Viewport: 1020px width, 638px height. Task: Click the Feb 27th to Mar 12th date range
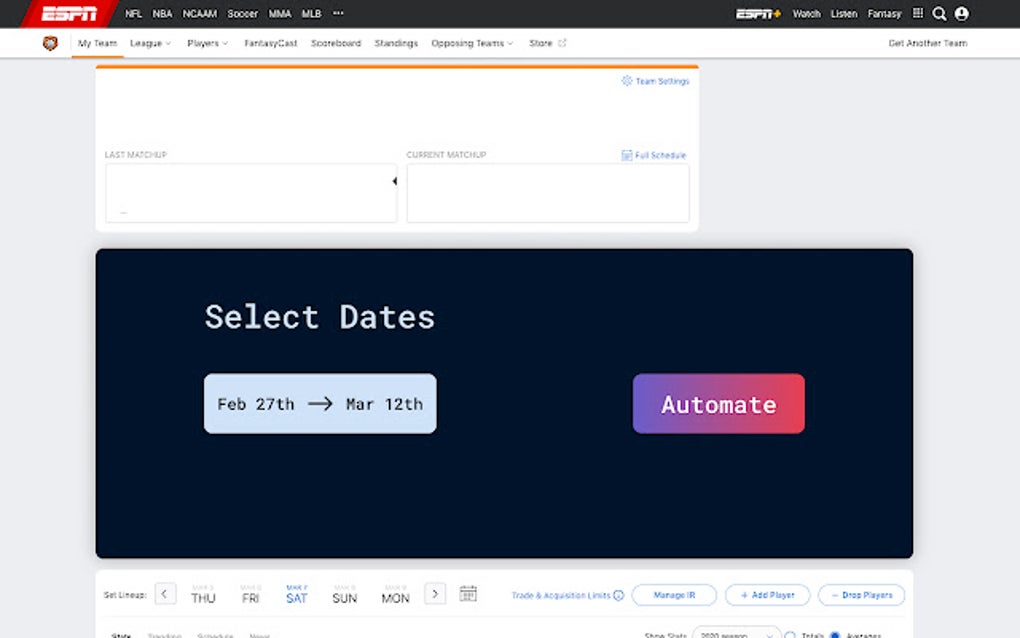tap(319, 404)
